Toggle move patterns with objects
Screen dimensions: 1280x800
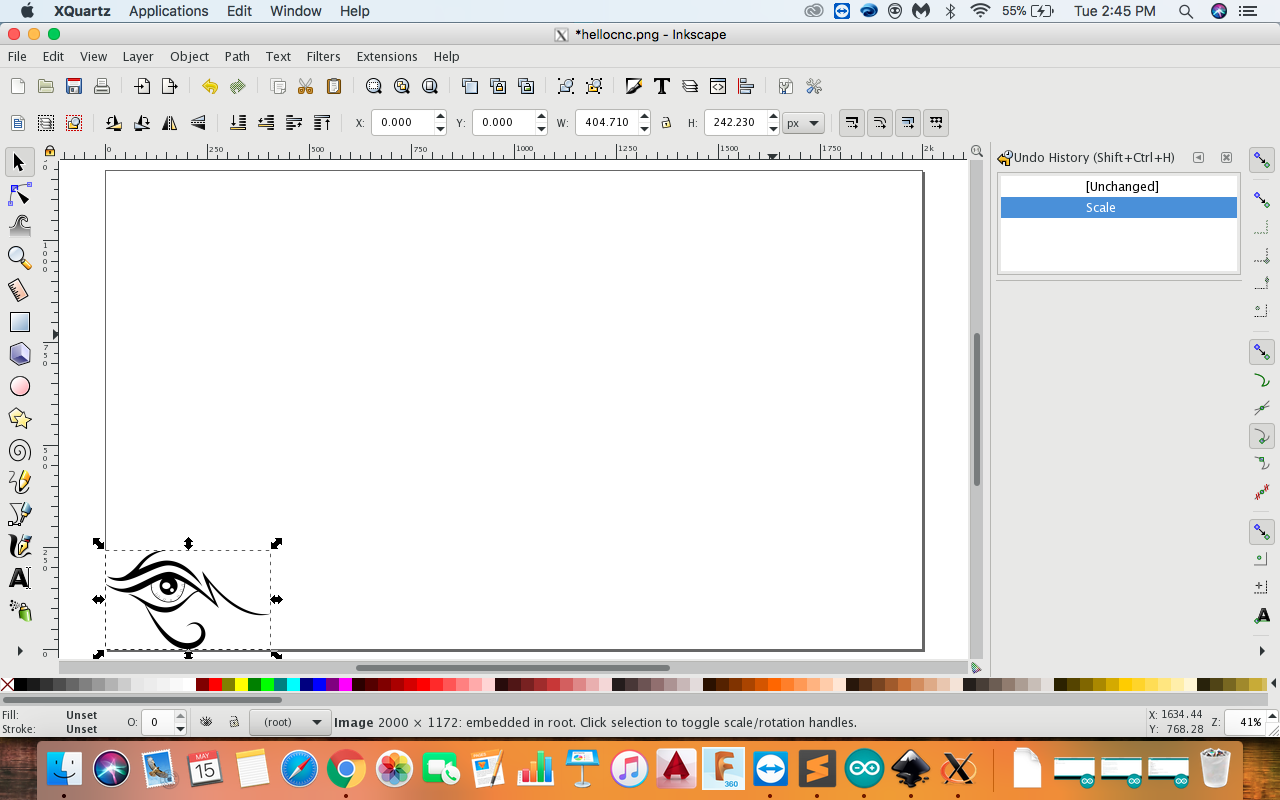click(935, 123)
